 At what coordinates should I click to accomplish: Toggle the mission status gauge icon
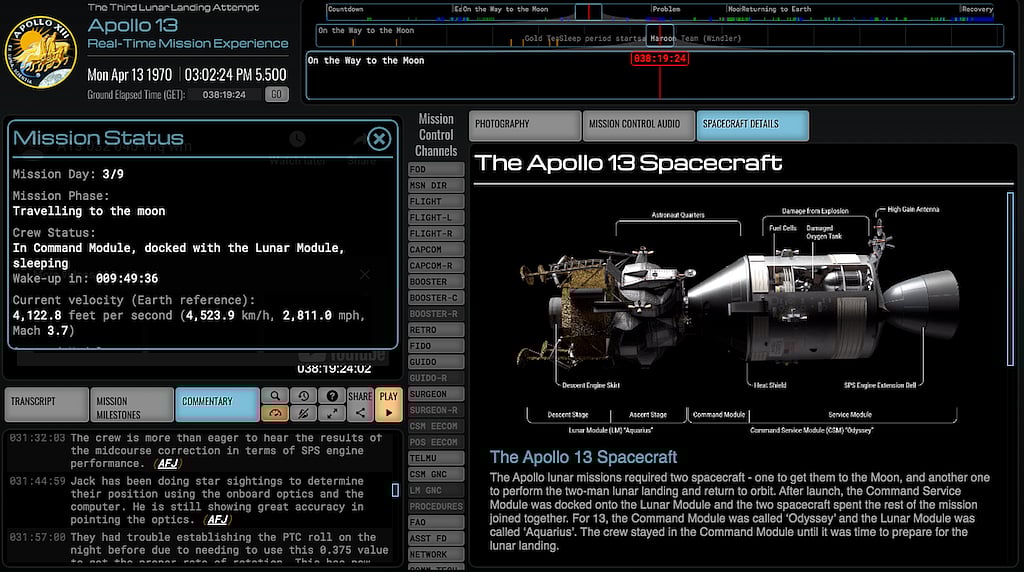(275, 413)
